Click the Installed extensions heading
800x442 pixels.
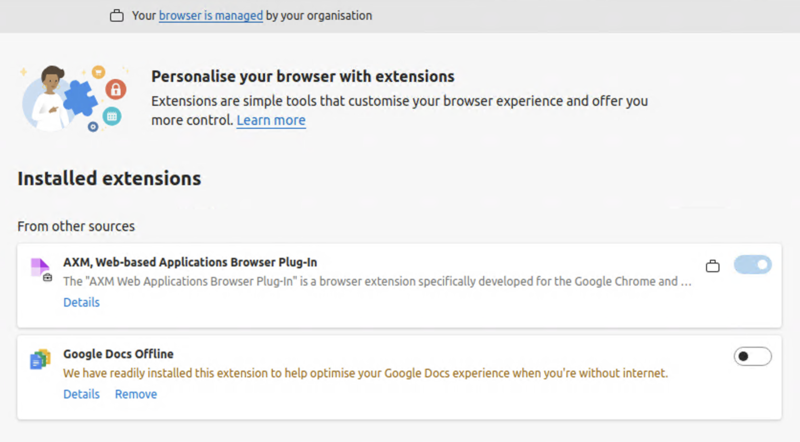(109, 179)
